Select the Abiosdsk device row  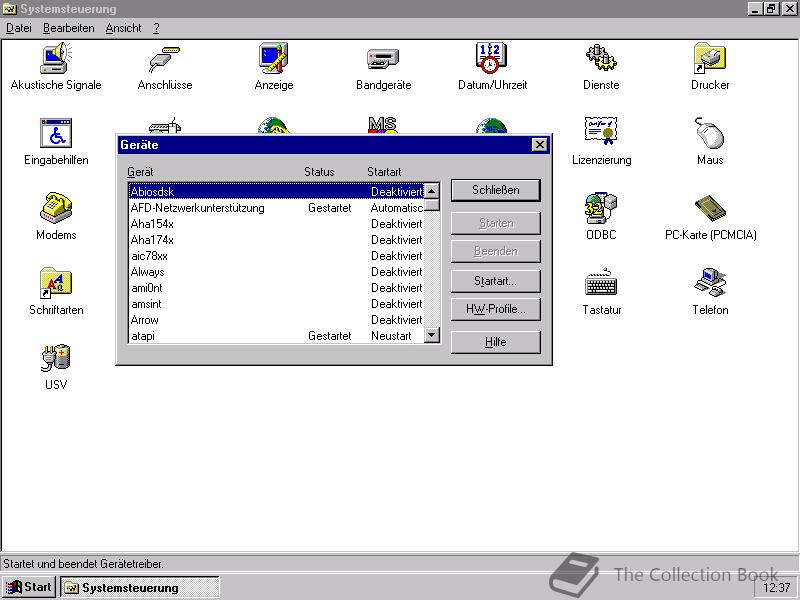(x=276, y=191)
